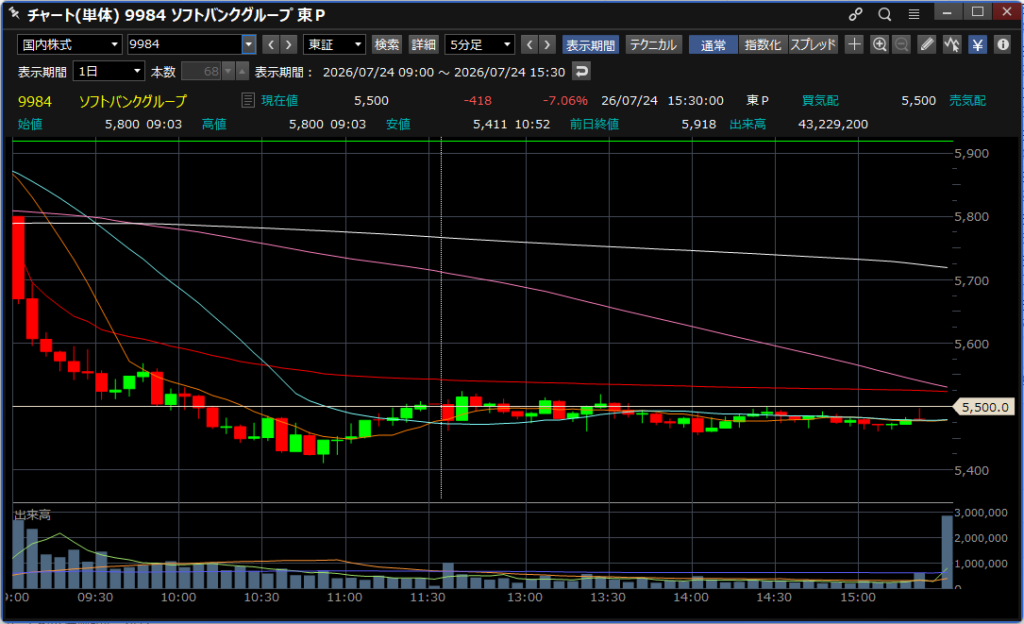Click the 売気配 label
The image size is (1024, 624).
click(967, 101)
